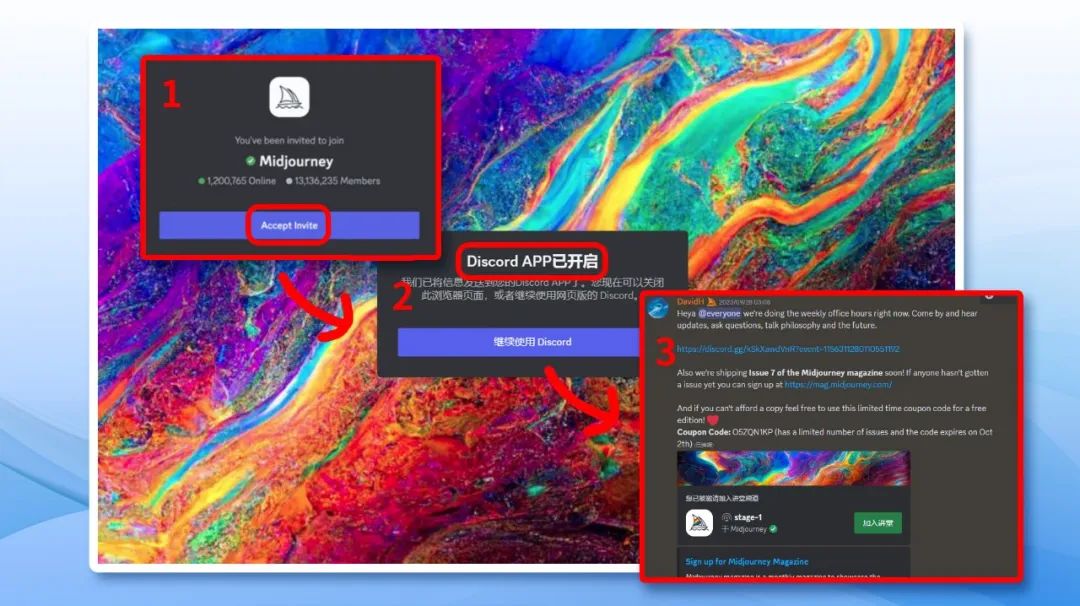Click the @everyone mention
The height and width of the screenshot is (606, 1080).
[719, 313]
